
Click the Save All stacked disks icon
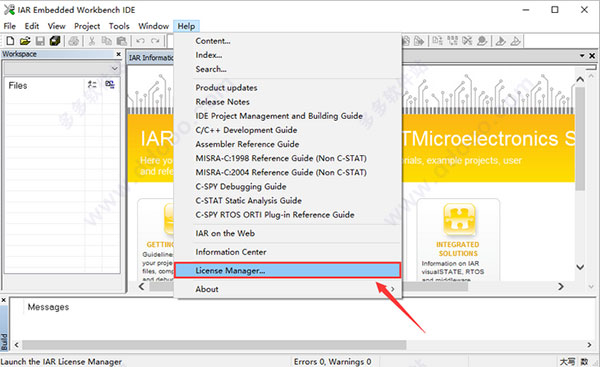[55, 41]
